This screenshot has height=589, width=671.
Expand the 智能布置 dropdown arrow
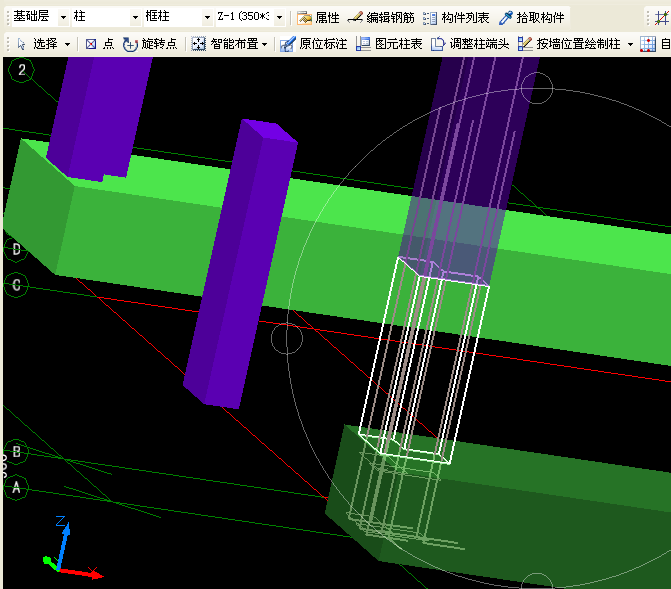264,44
